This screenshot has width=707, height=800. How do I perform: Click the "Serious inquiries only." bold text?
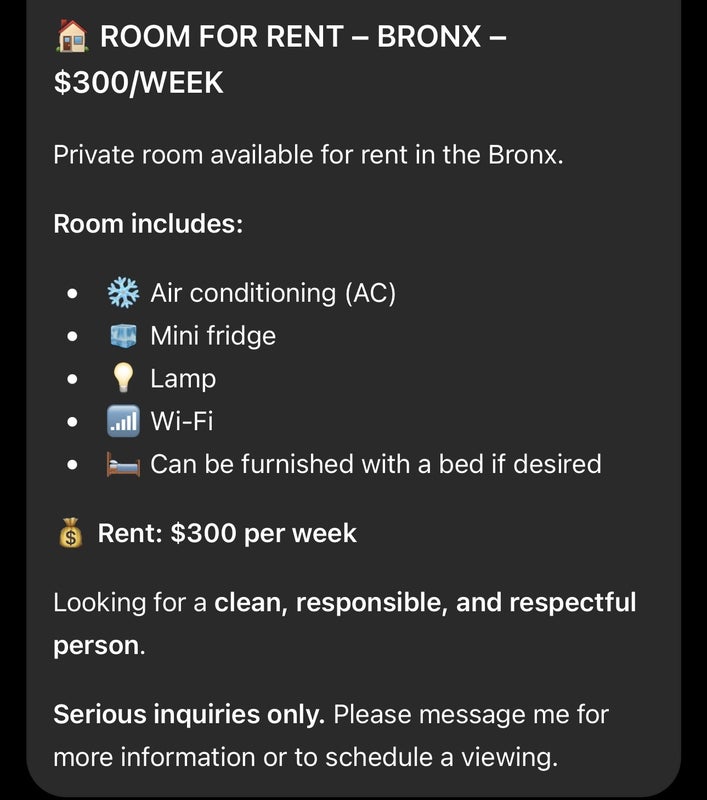[x=189, y=714]
